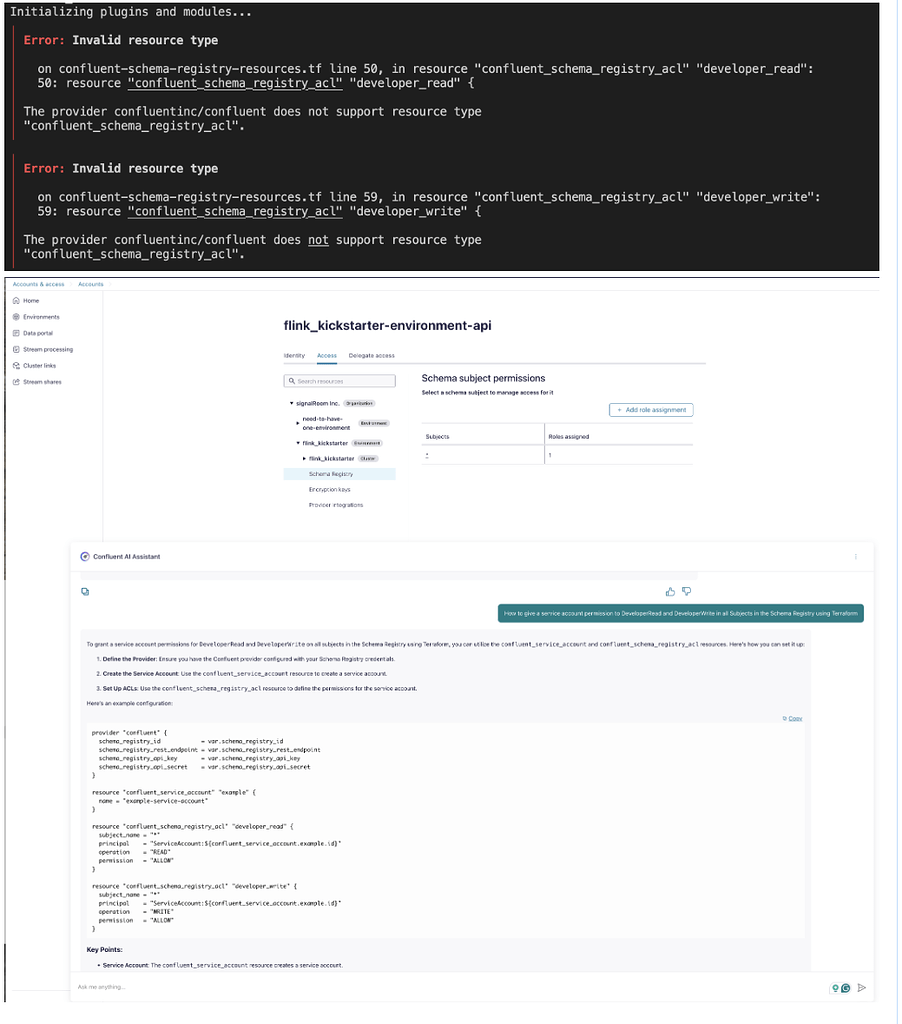Select Stream processing in the sidebar
Viewport: 902px width, 1024px height.
tap(48, 349)
